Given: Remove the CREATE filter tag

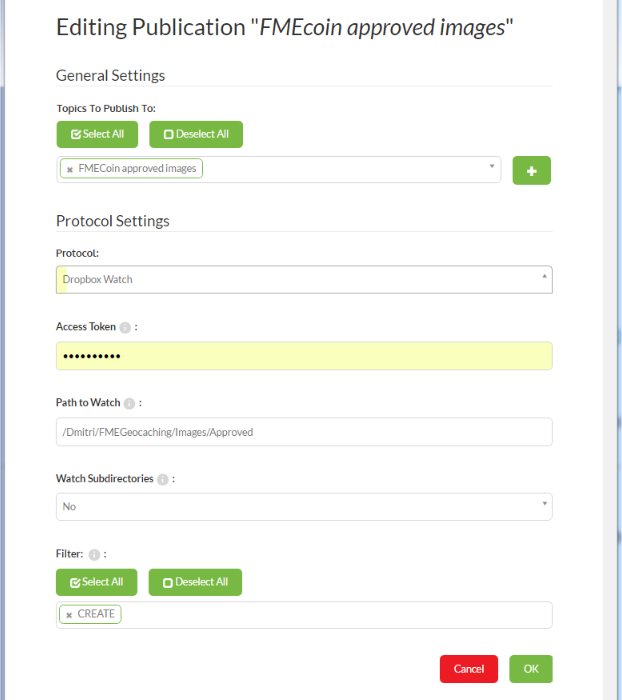Looking at the screenshot, I should (x=69, y=615).
